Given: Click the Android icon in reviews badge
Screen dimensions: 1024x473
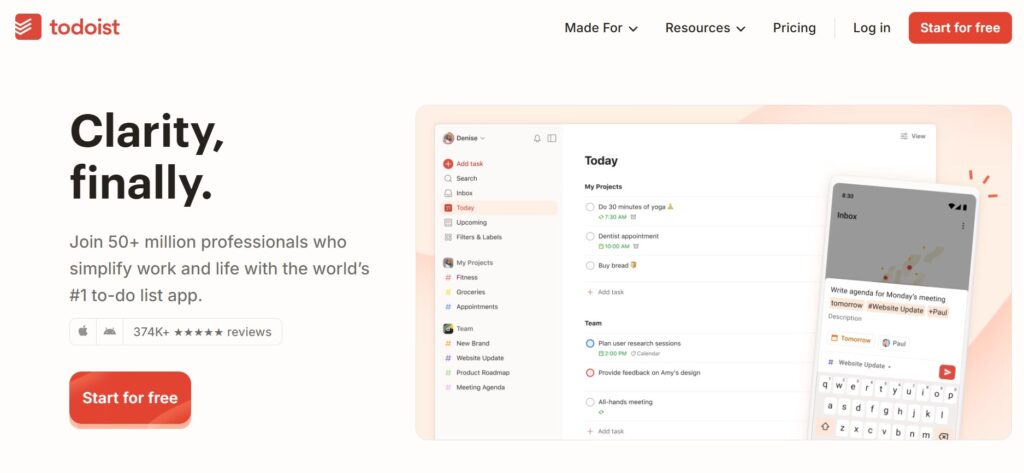Looking at the screenshot, I should 110,332.
